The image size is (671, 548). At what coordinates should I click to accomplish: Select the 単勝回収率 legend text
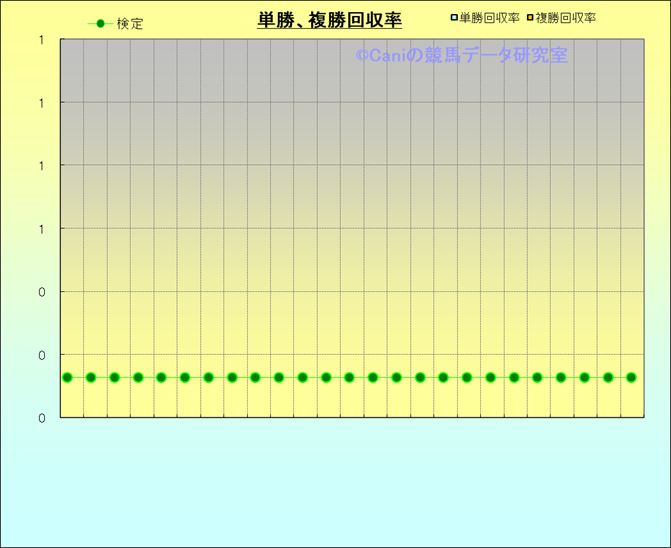tap(489, 18)
